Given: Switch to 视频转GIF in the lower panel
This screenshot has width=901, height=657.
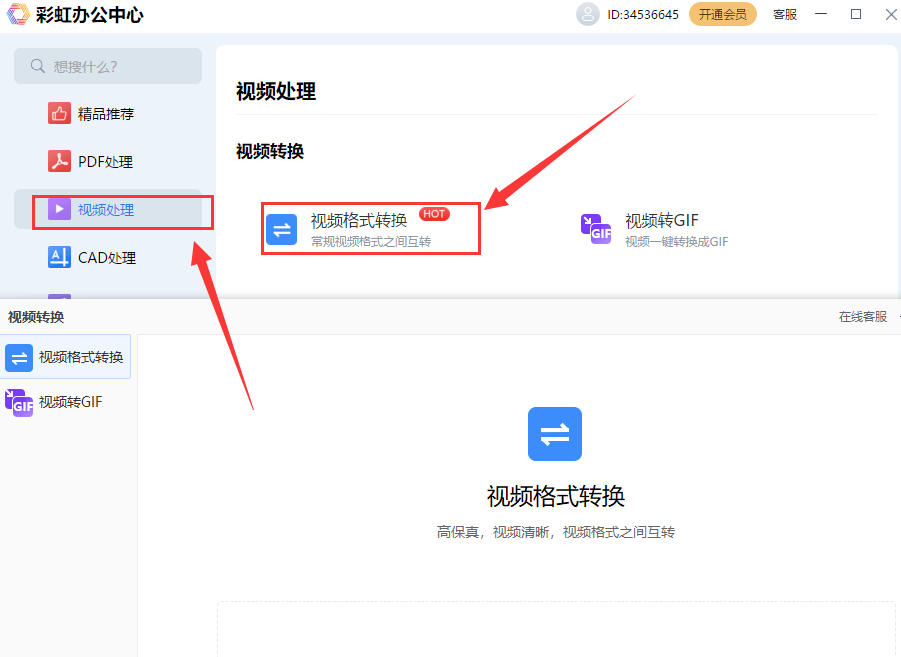Looking at the screenshot, I should pos(66,402).
